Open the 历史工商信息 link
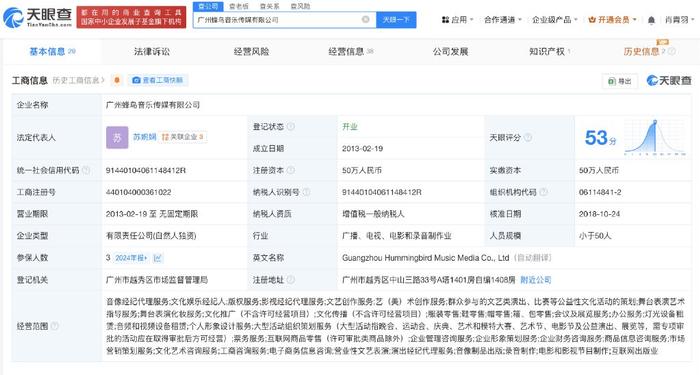The width and height of the screenshot is (700, 375). 78,80
